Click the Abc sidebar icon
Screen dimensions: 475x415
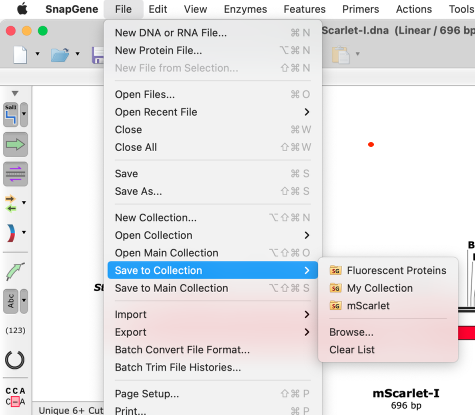(11, 301)
